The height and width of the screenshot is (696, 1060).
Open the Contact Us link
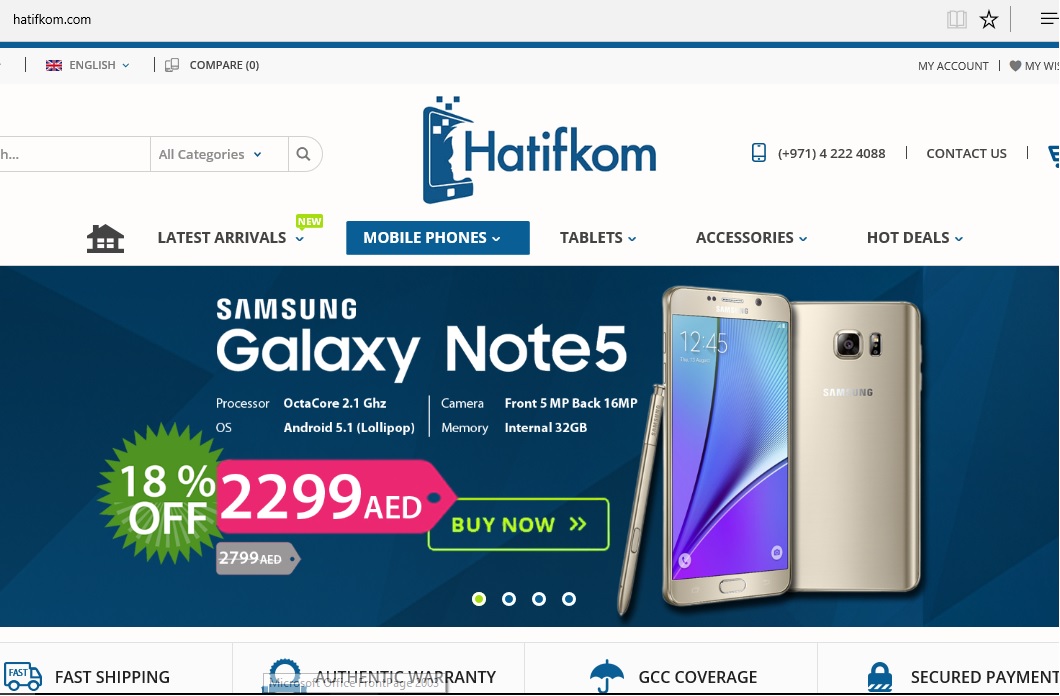pyautogui.click(x=966, y=153)
